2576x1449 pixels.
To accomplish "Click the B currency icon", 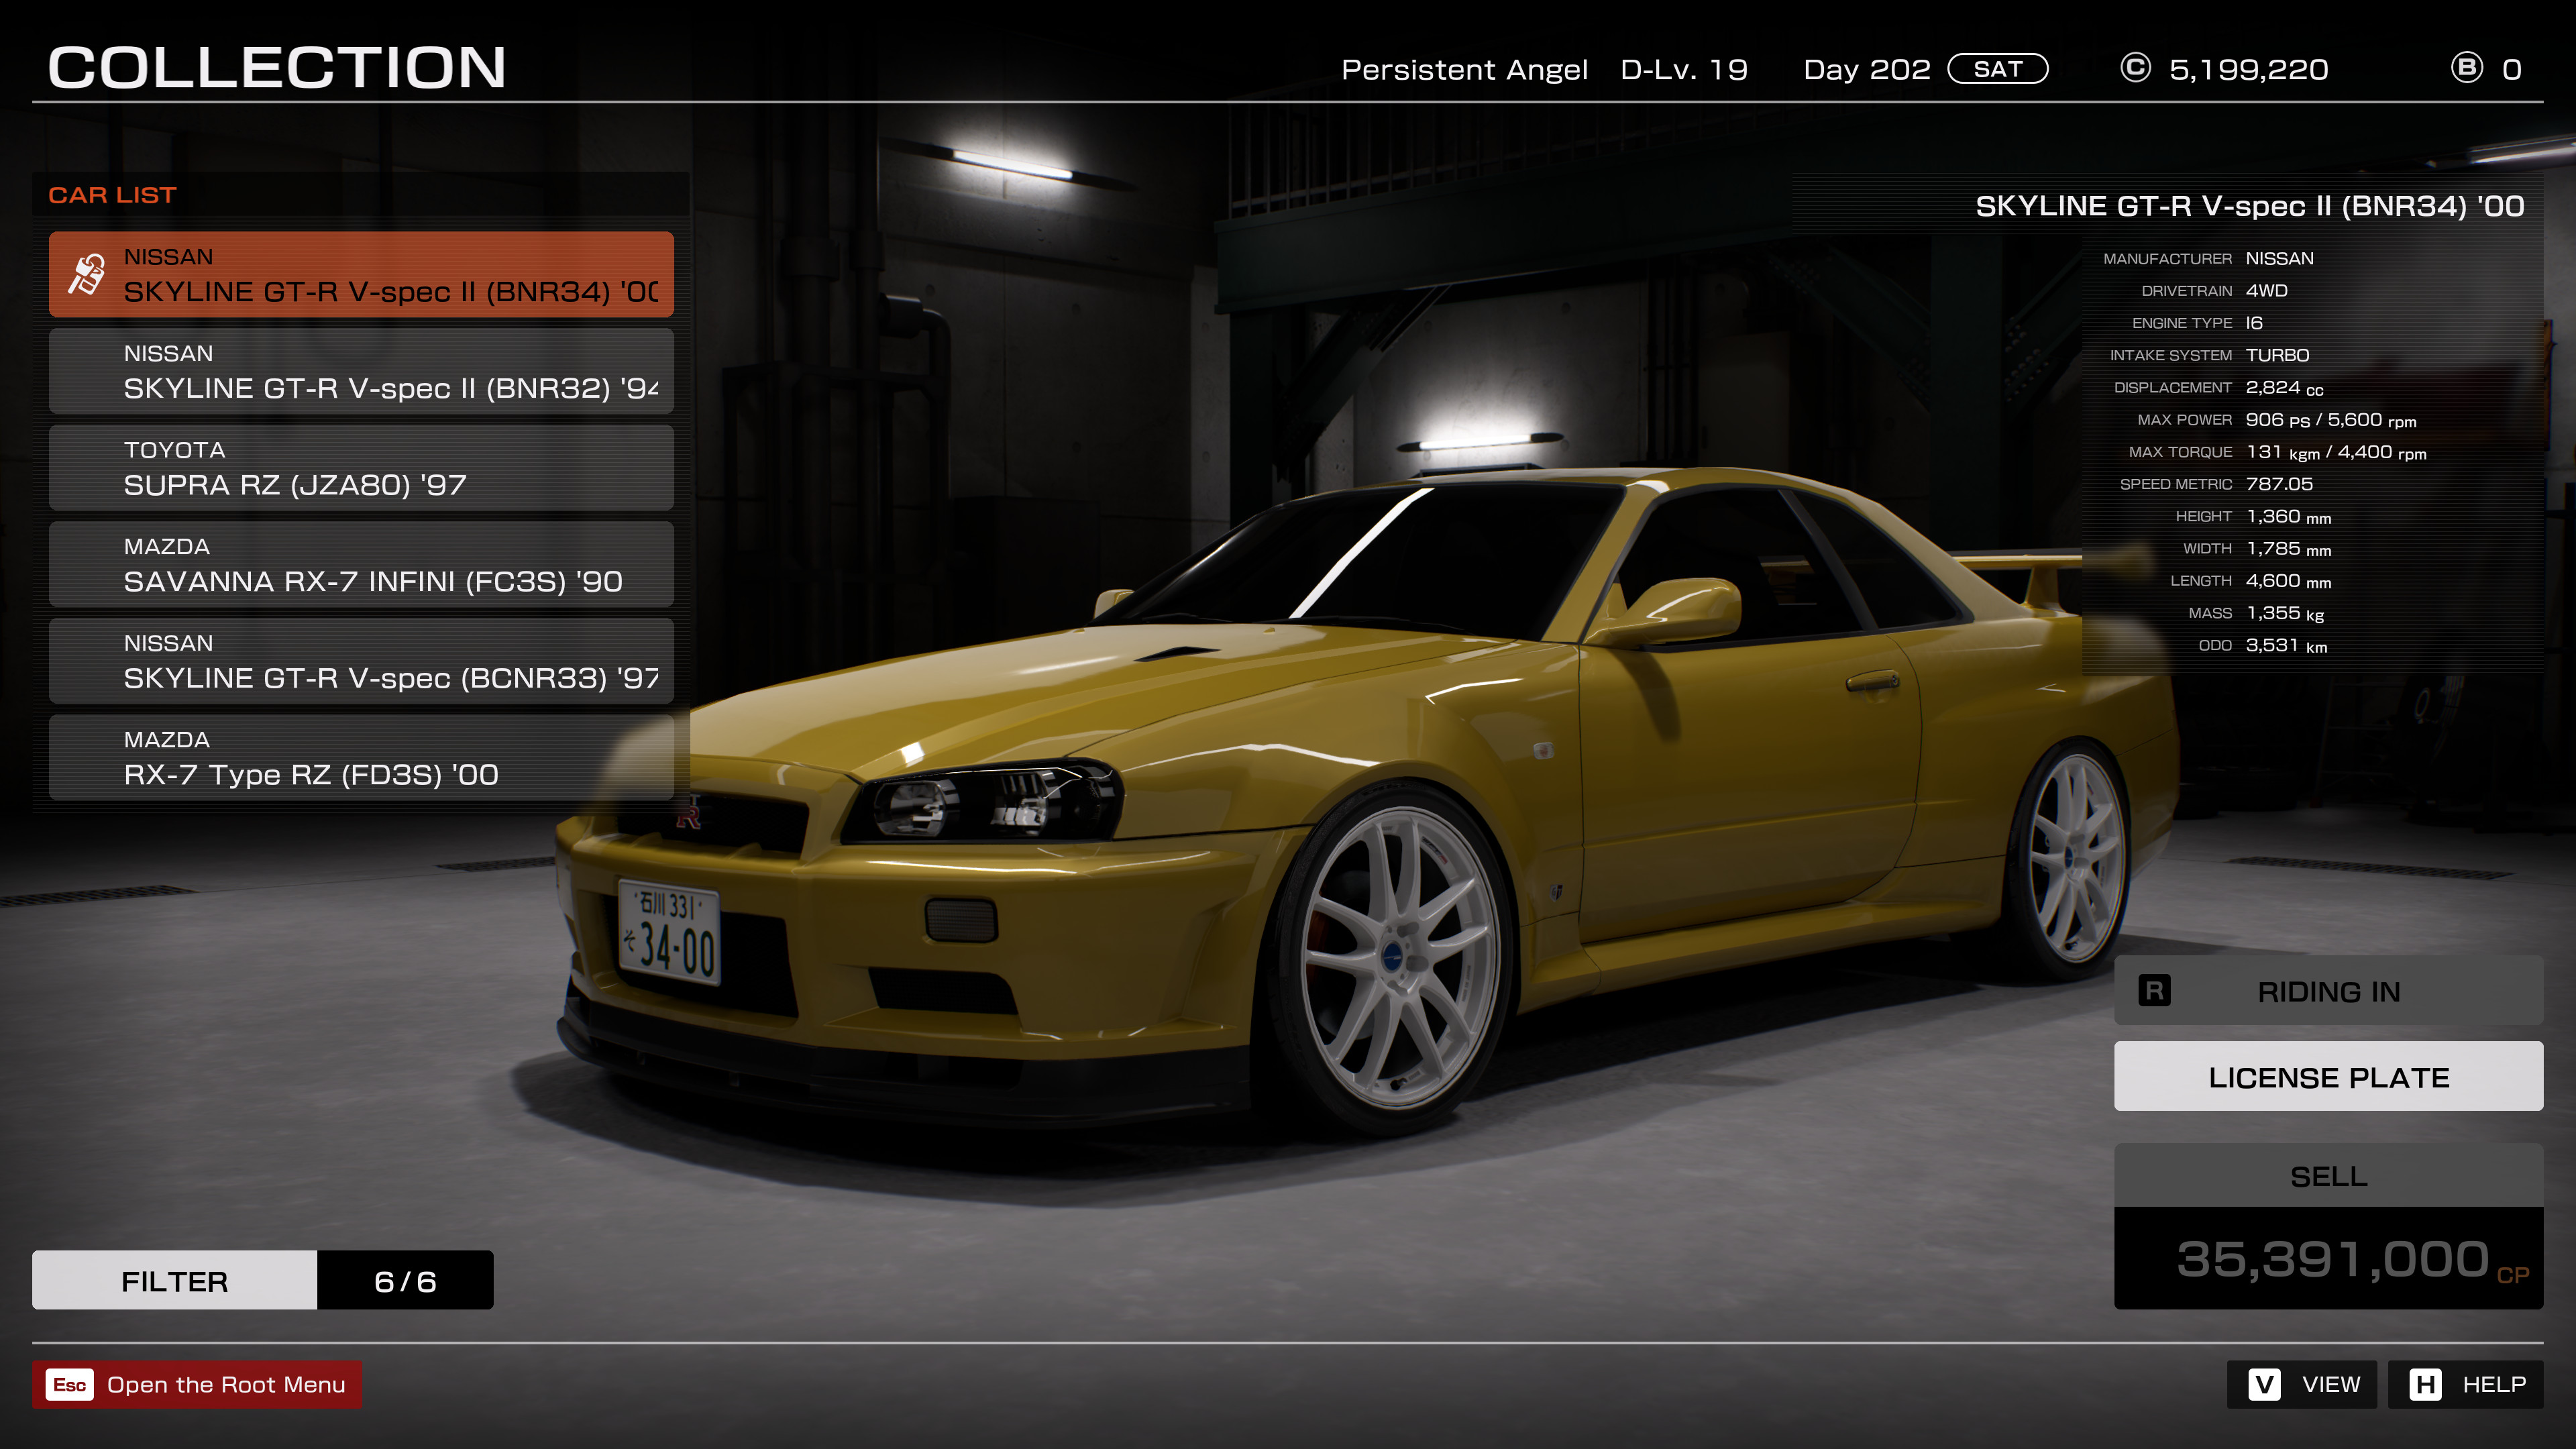I will tap(2466, 68).
